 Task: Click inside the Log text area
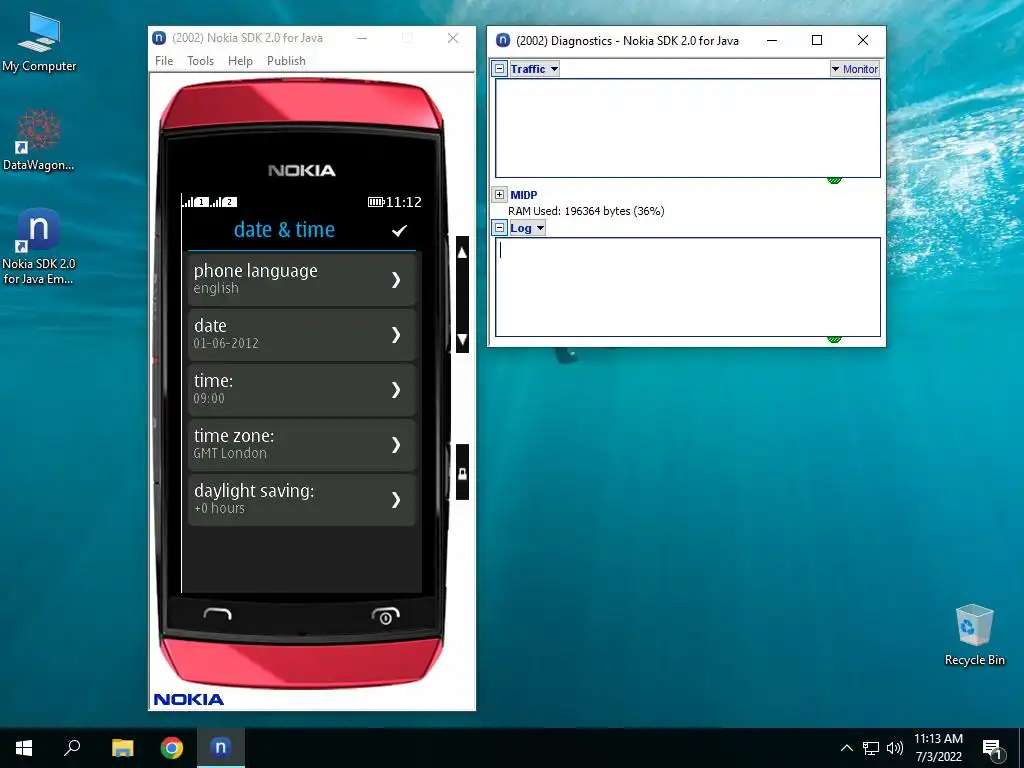coord(688,287)
